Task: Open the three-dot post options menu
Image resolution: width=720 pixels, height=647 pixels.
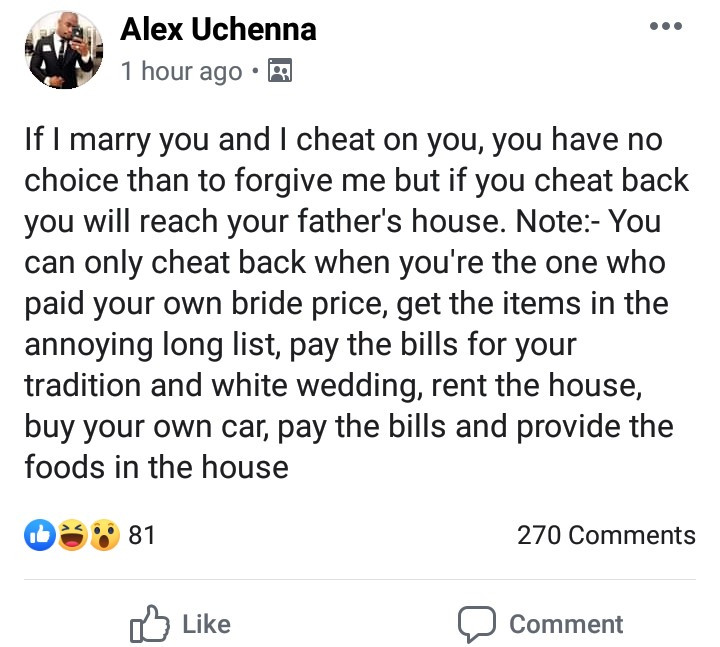Action: [x=665, y=26]
